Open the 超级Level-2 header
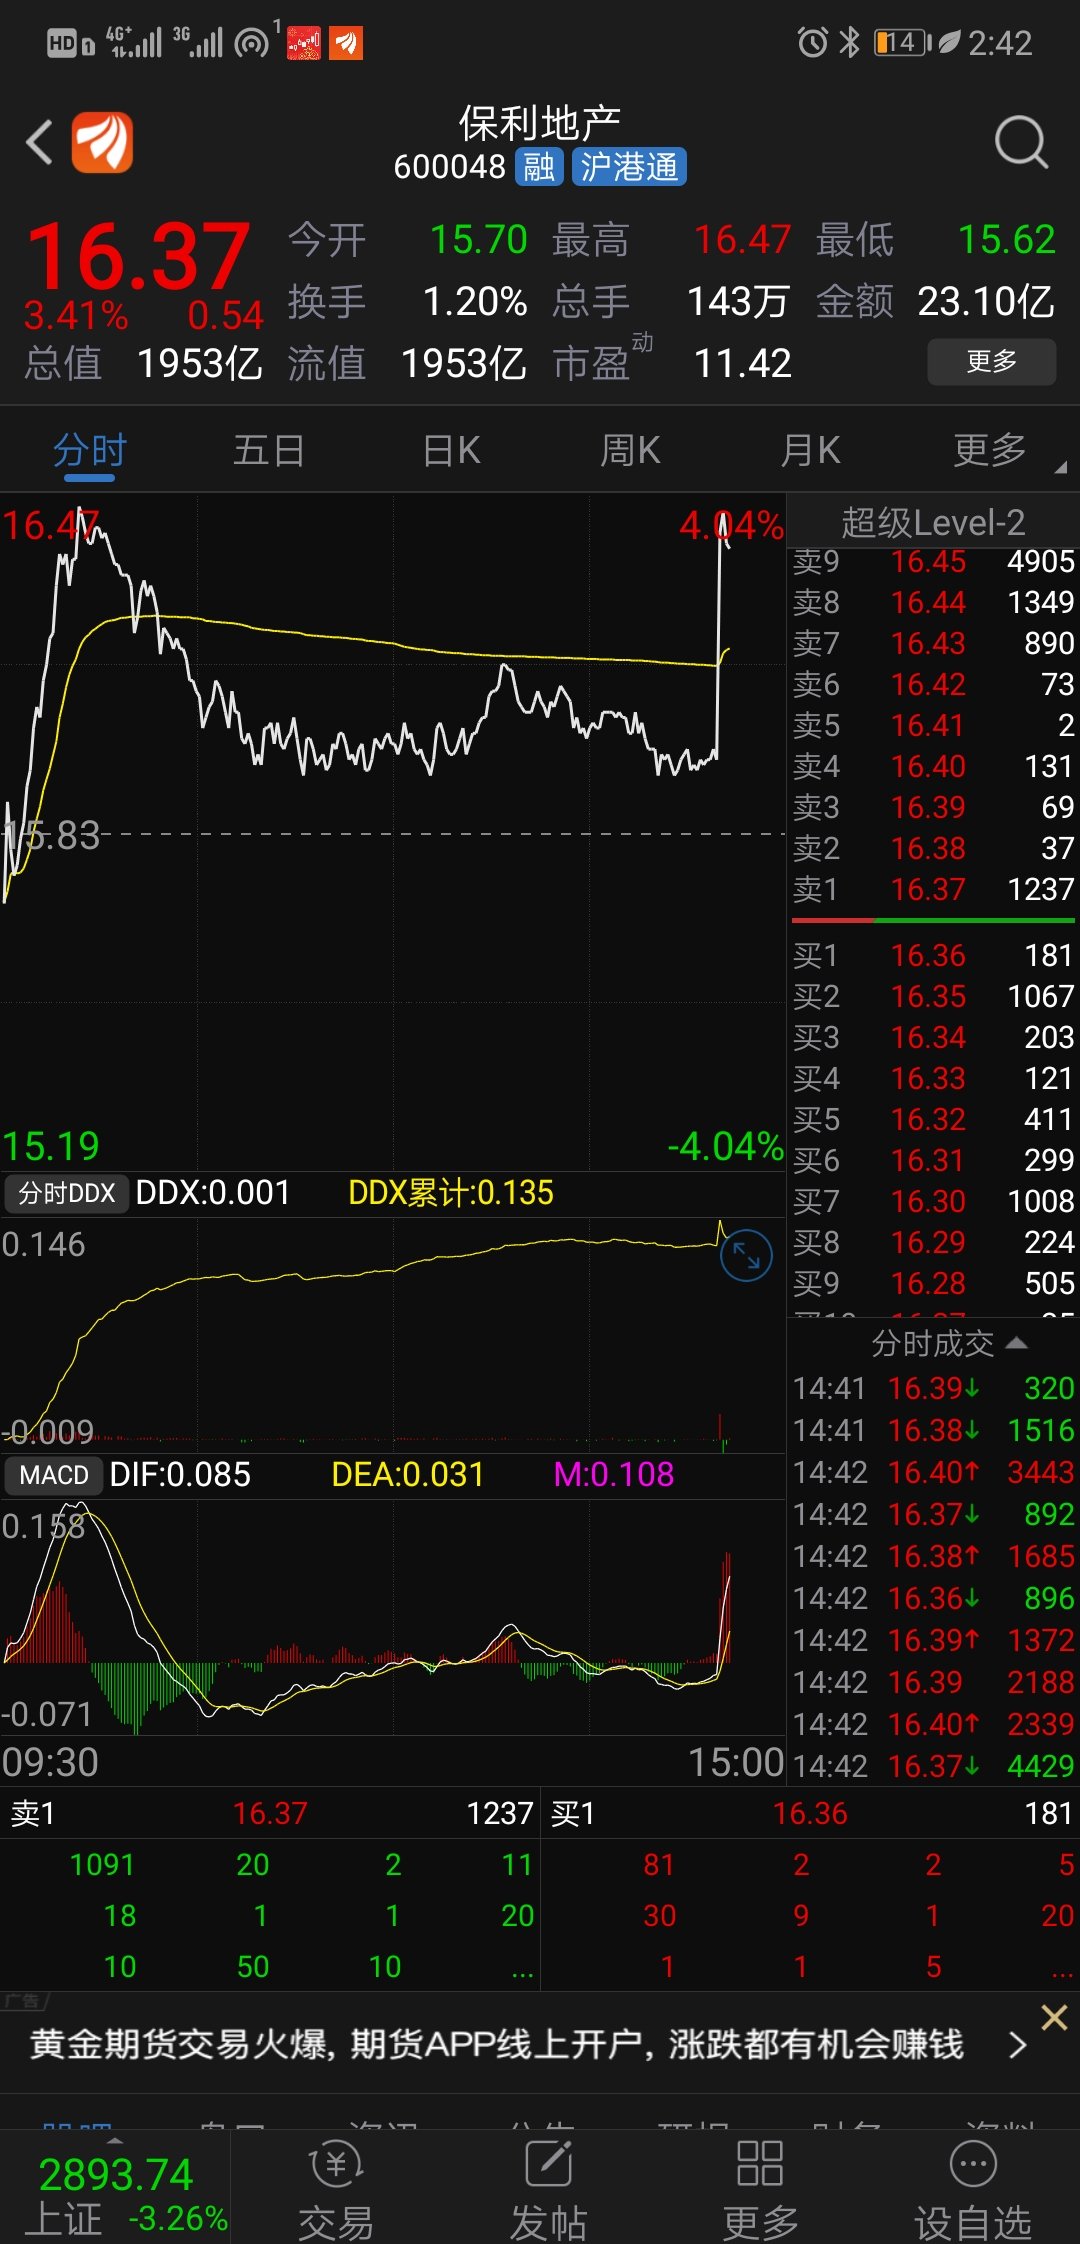 (x=933, y=523)
